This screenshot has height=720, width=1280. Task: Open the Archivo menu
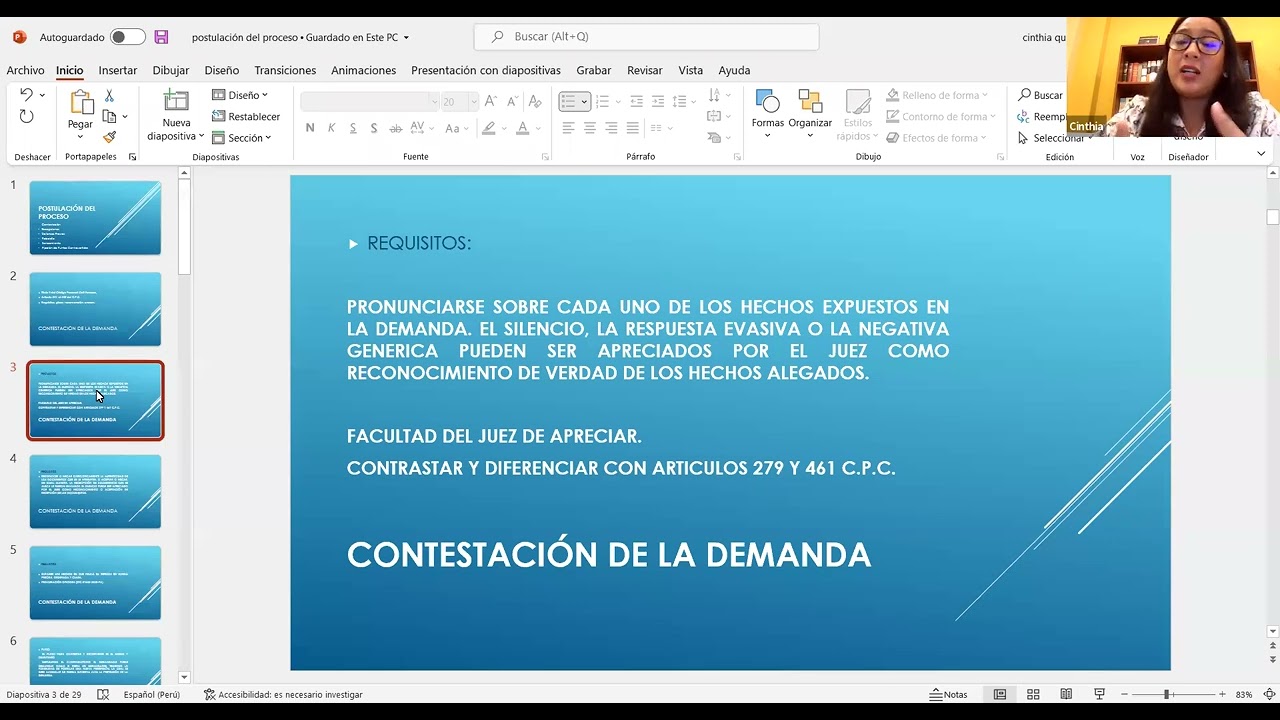tap(25, 70)
